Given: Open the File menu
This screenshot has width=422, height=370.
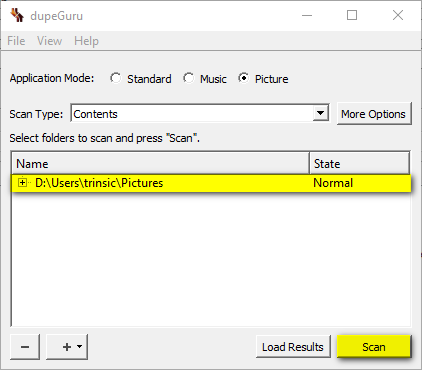Looking at the screenshot, I should (x=16, y=41).
